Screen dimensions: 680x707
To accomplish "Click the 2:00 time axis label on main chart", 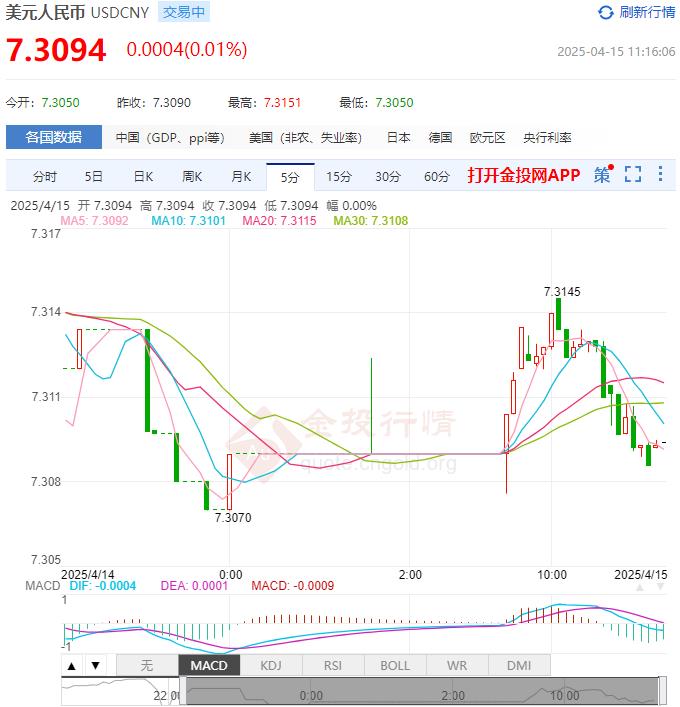I will 410,575.
